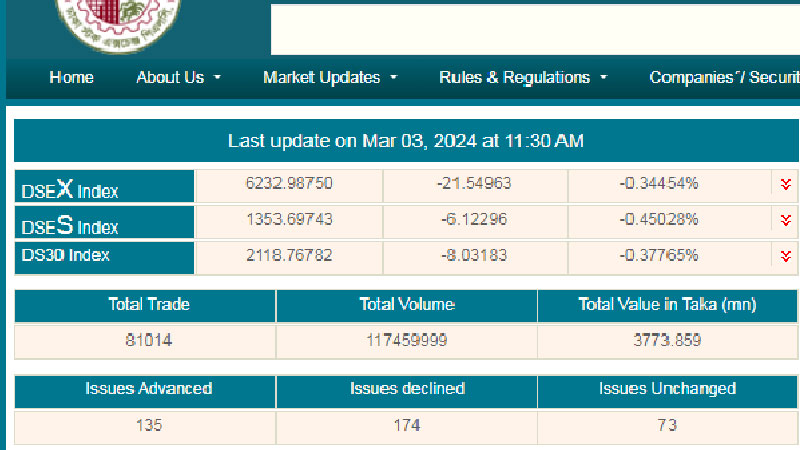The width and height of the screenshot is (800, 450).
Task: Open the Rules & Regulations dropdown
Action: 523,78
